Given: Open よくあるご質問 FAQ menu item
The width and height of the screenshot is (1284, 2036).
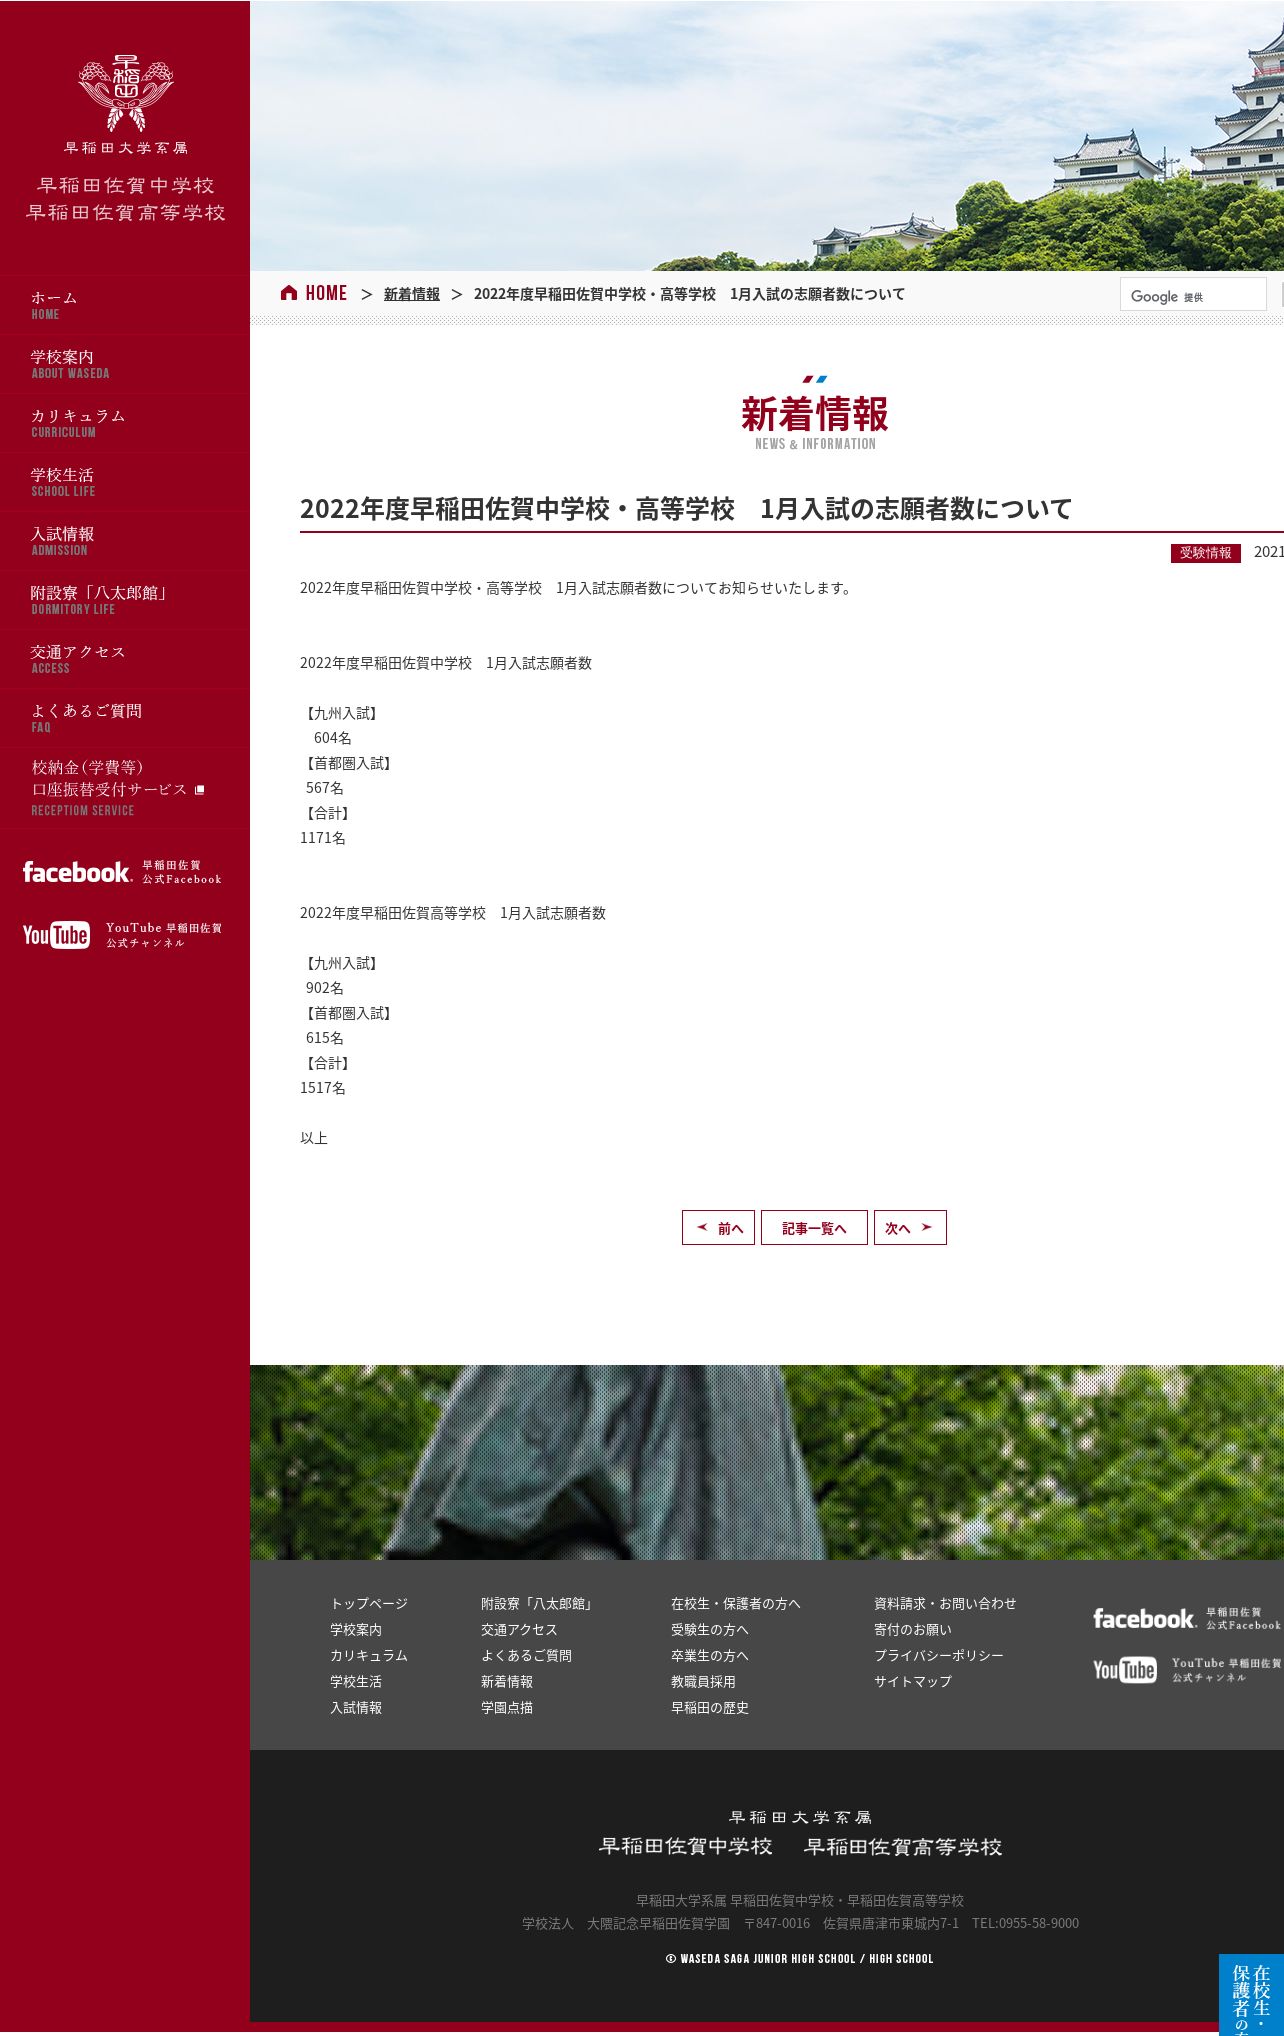Looking at the screenshot, I should (125, 718).
